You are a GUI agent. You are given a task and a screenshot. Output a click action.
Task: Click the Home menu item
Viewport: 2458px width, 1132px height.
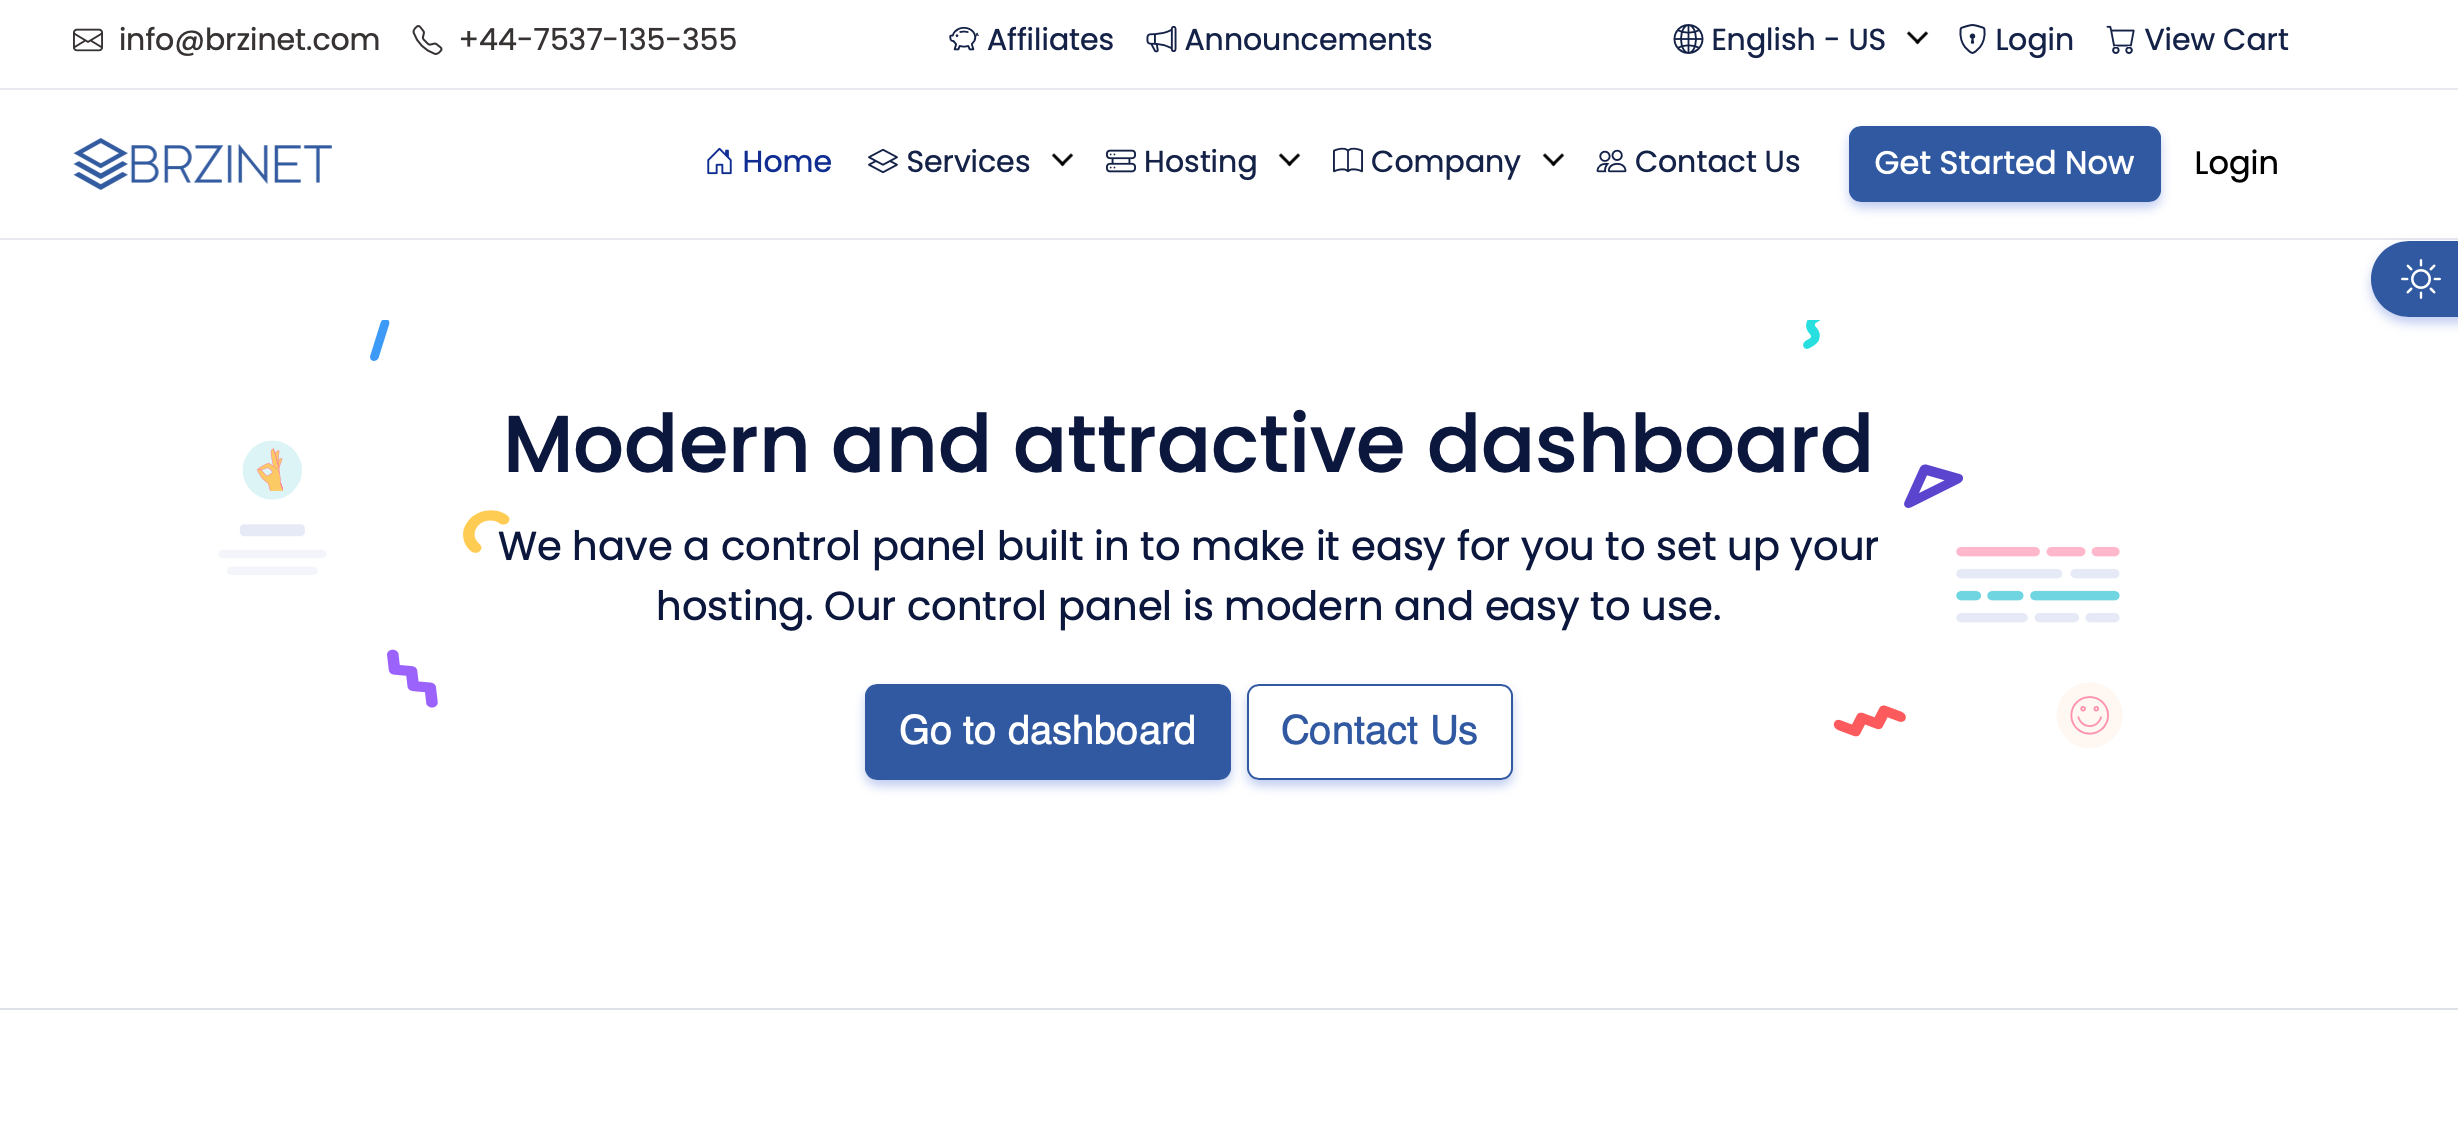click(768, 161)
